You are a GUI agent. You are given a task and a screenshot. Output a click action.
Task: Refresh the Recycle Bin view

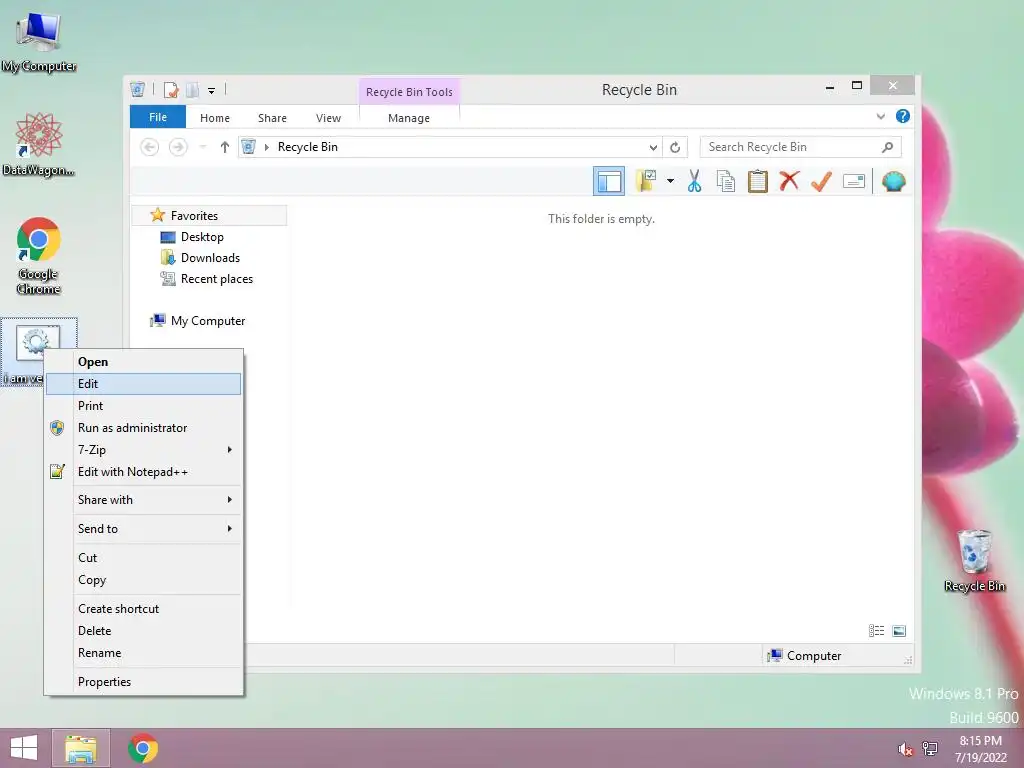pos(675,147)
